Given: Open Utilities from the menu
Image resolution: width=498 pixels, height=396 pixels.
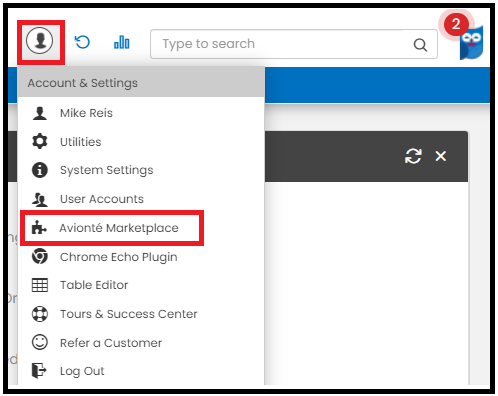Looking at the screenshot, I should pyautogui.click(x=141, y=142).
